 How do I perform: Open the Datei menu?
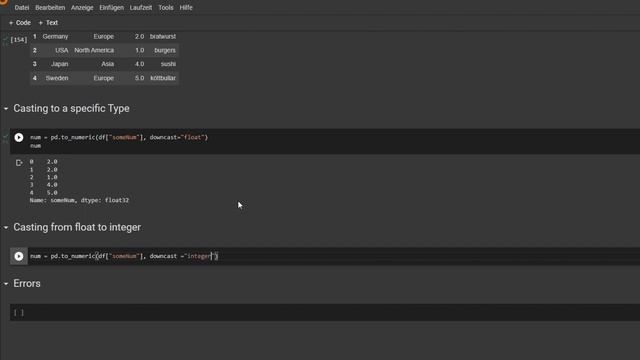point(22,7)
